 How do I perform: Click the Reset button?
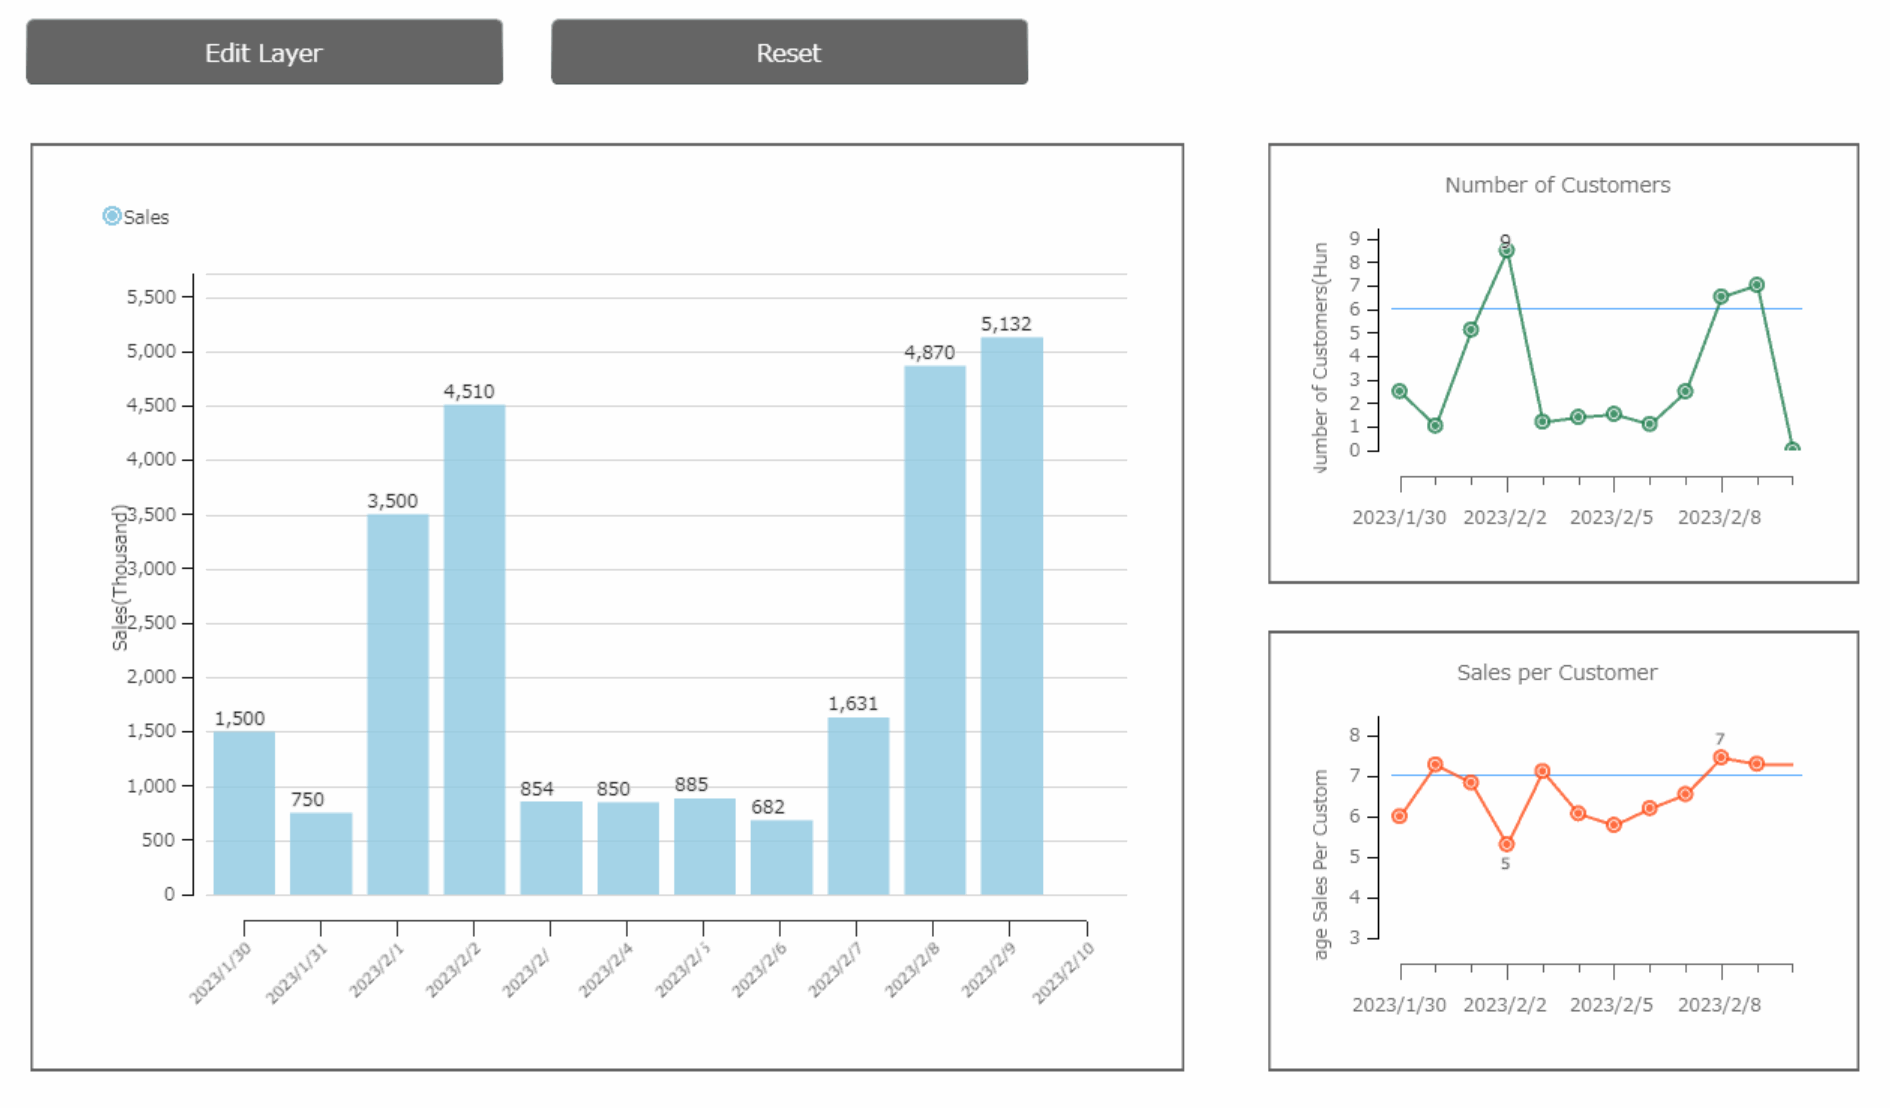(x=789, y=52)
